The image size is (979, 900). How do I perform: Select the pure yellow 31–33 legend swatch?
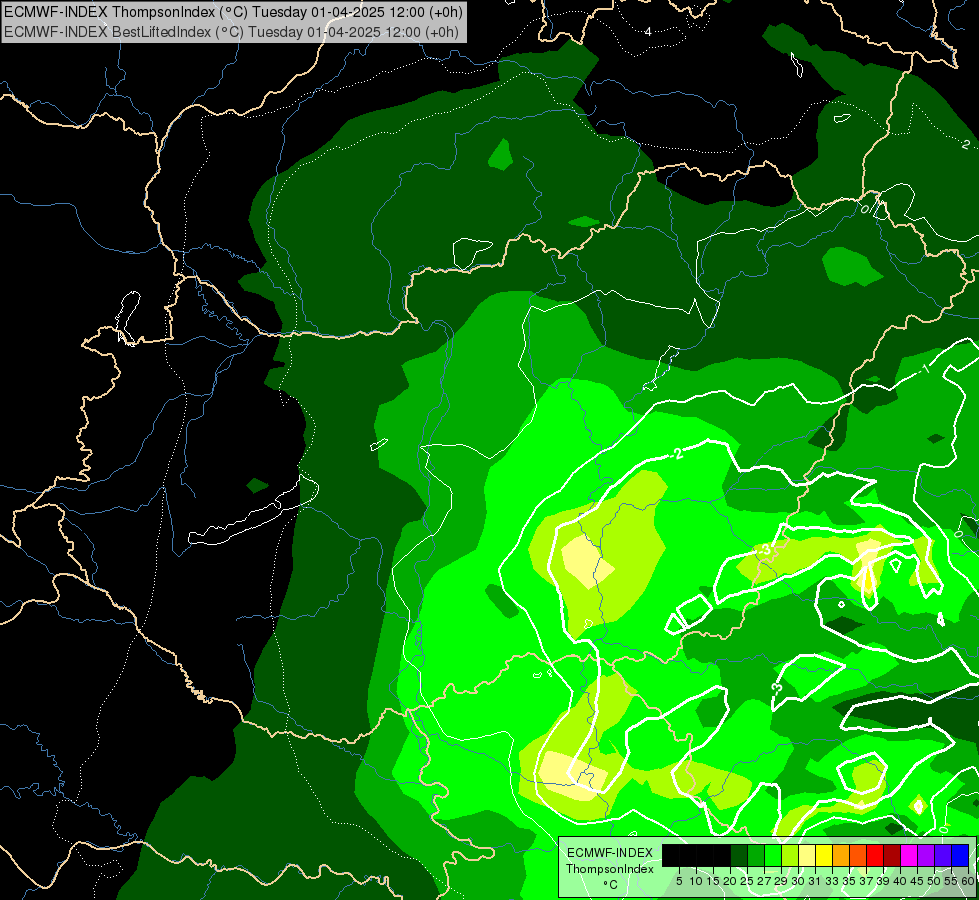click(x=824, y=855)
